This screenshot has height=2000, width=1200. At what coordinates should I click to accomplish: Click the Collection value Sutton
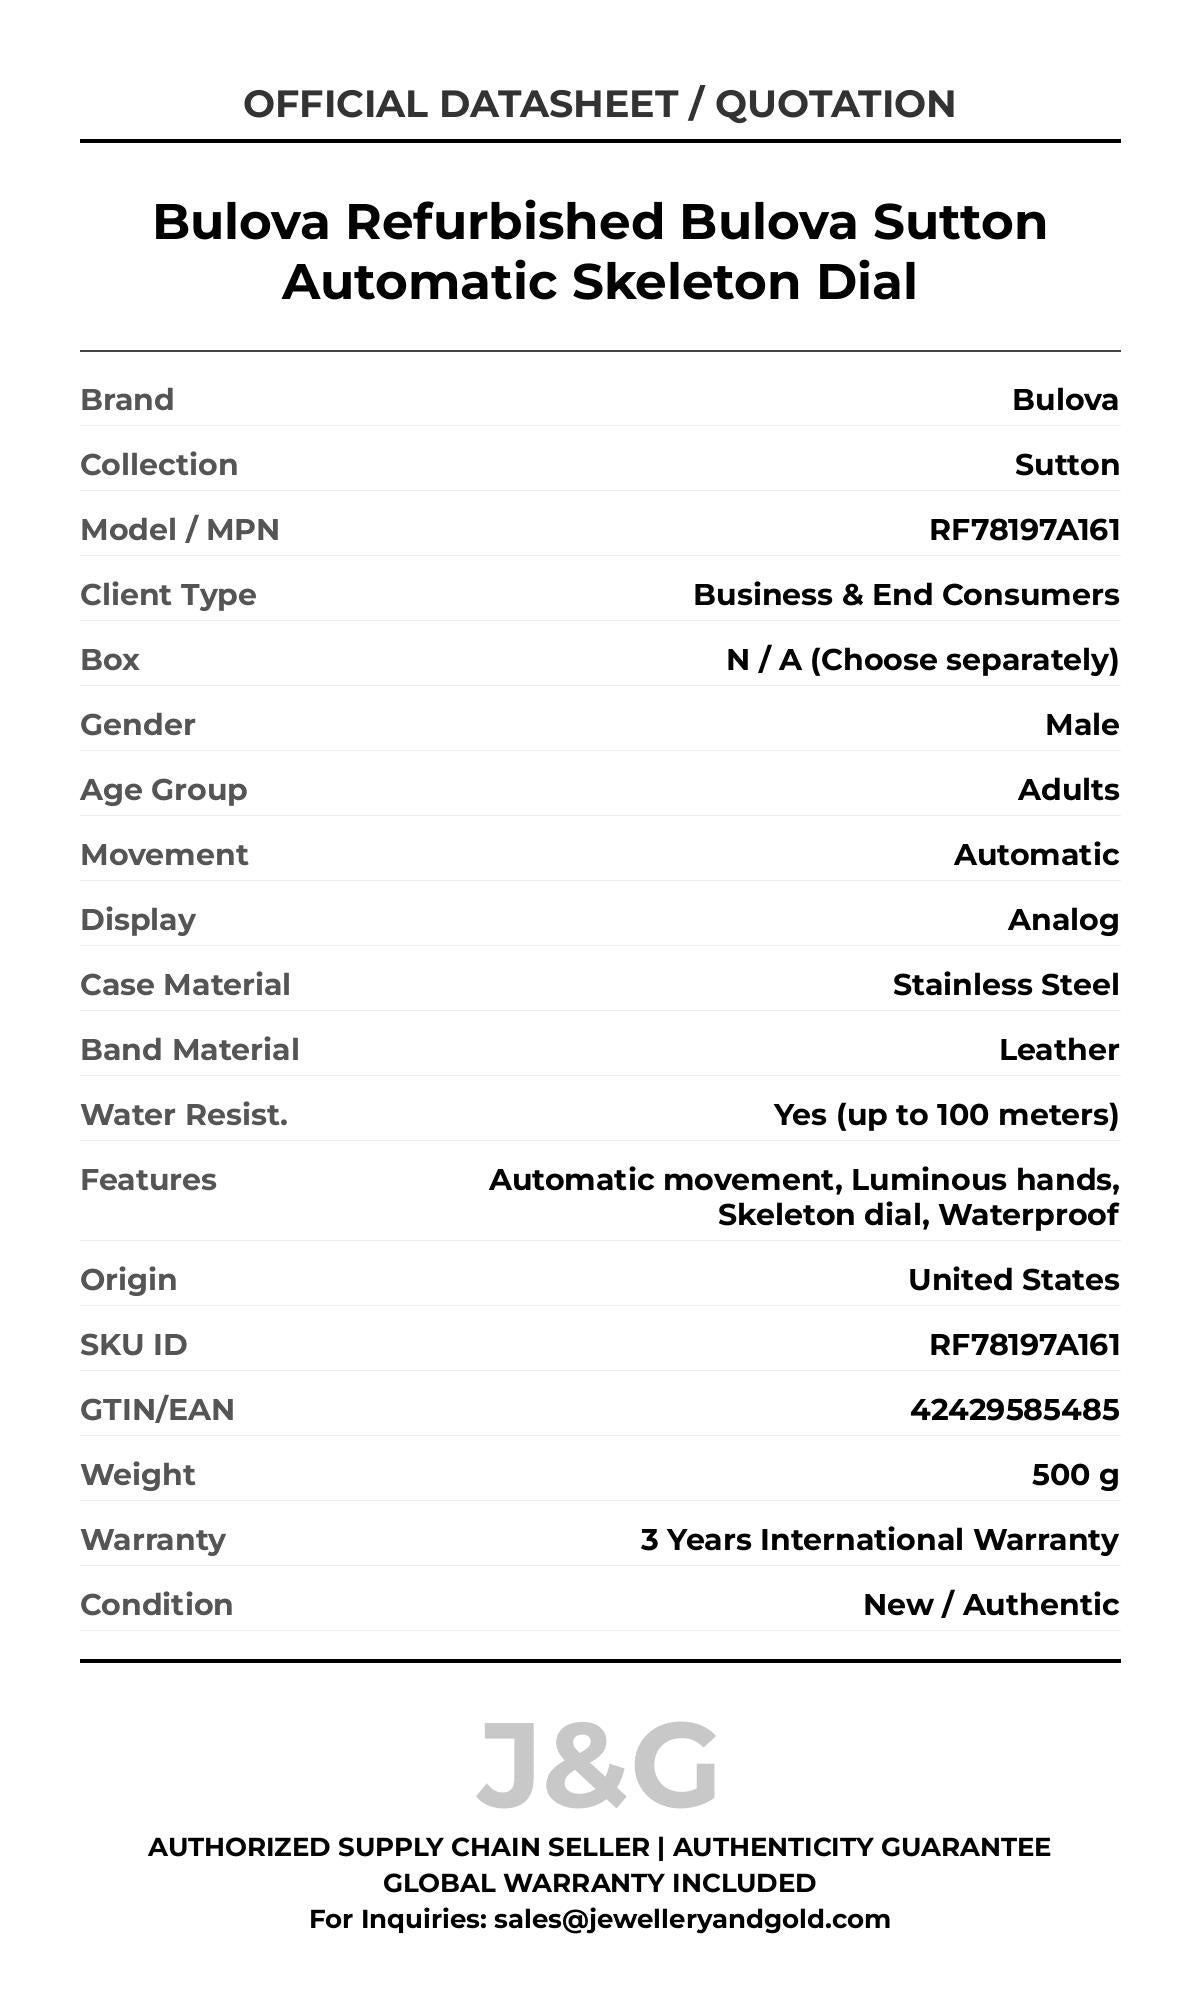(x=1066, y=464)
